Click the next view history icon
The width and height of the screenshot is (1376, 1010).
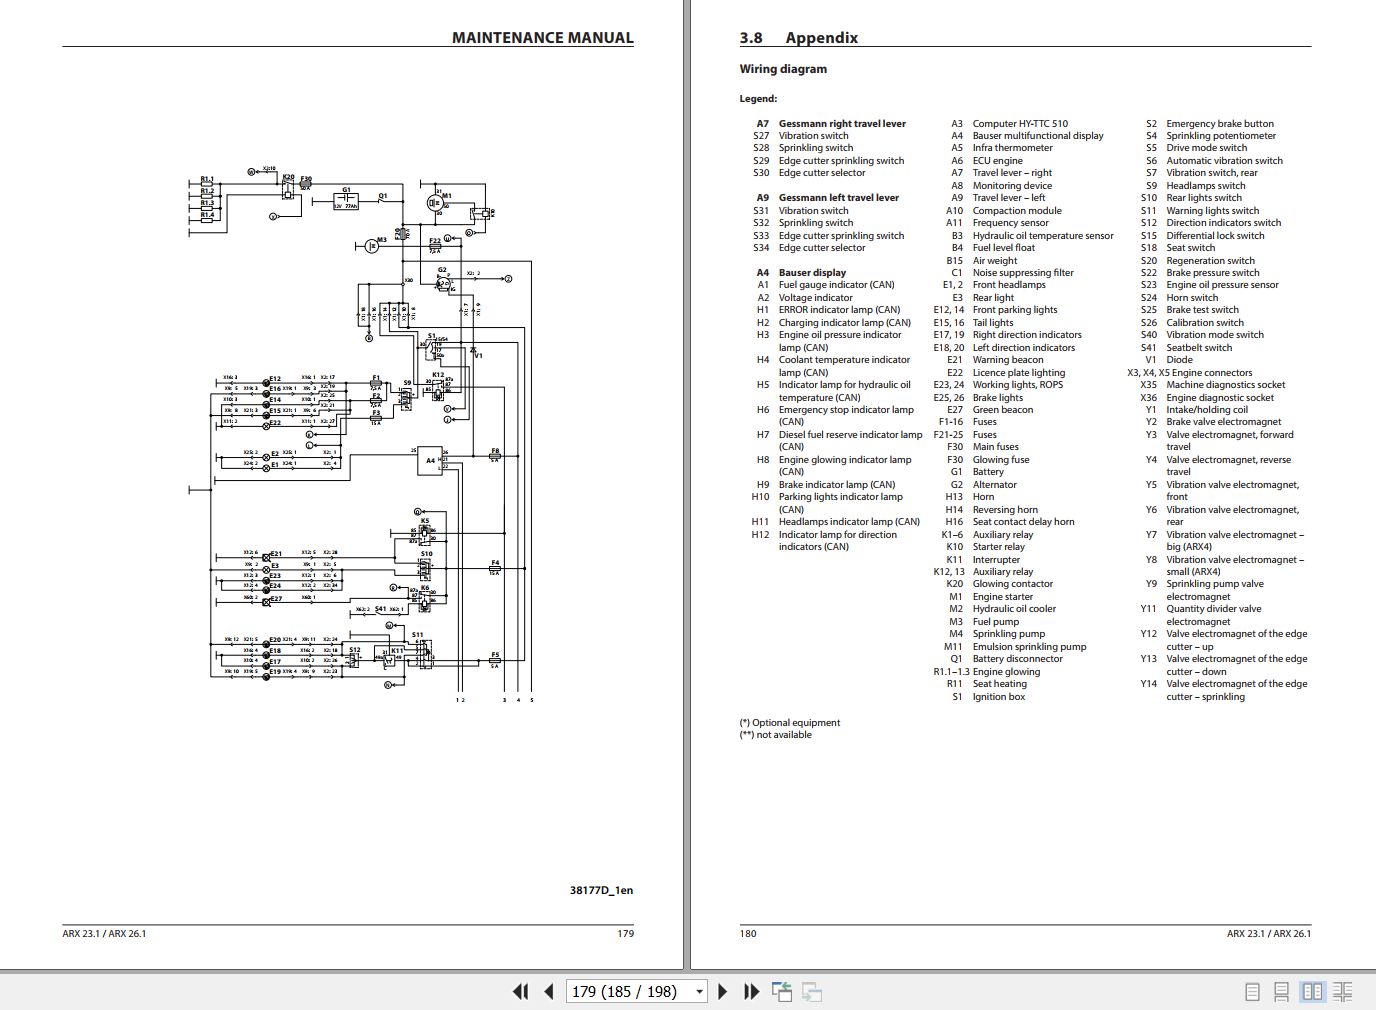click(x=811, y=991)
